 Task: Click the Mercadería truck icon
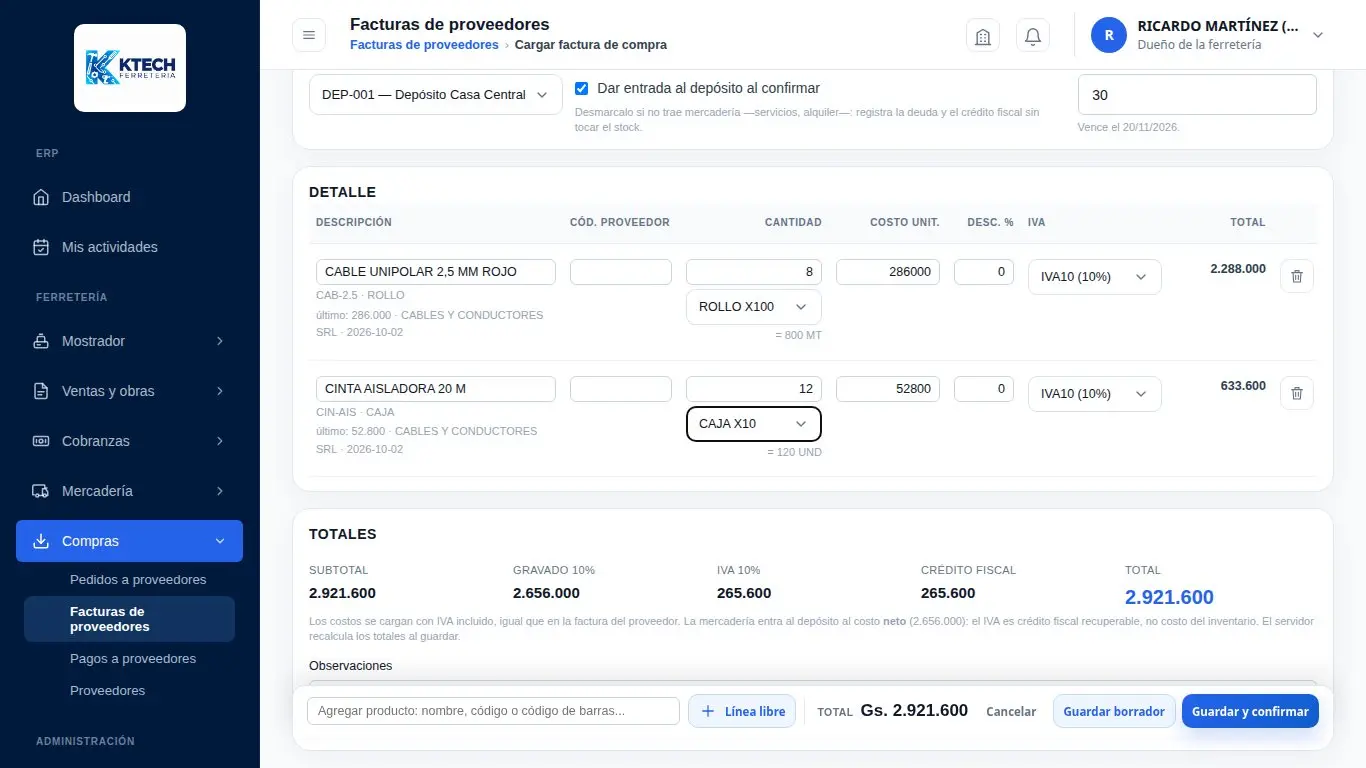pyautogui.click(x=41, y=491)
